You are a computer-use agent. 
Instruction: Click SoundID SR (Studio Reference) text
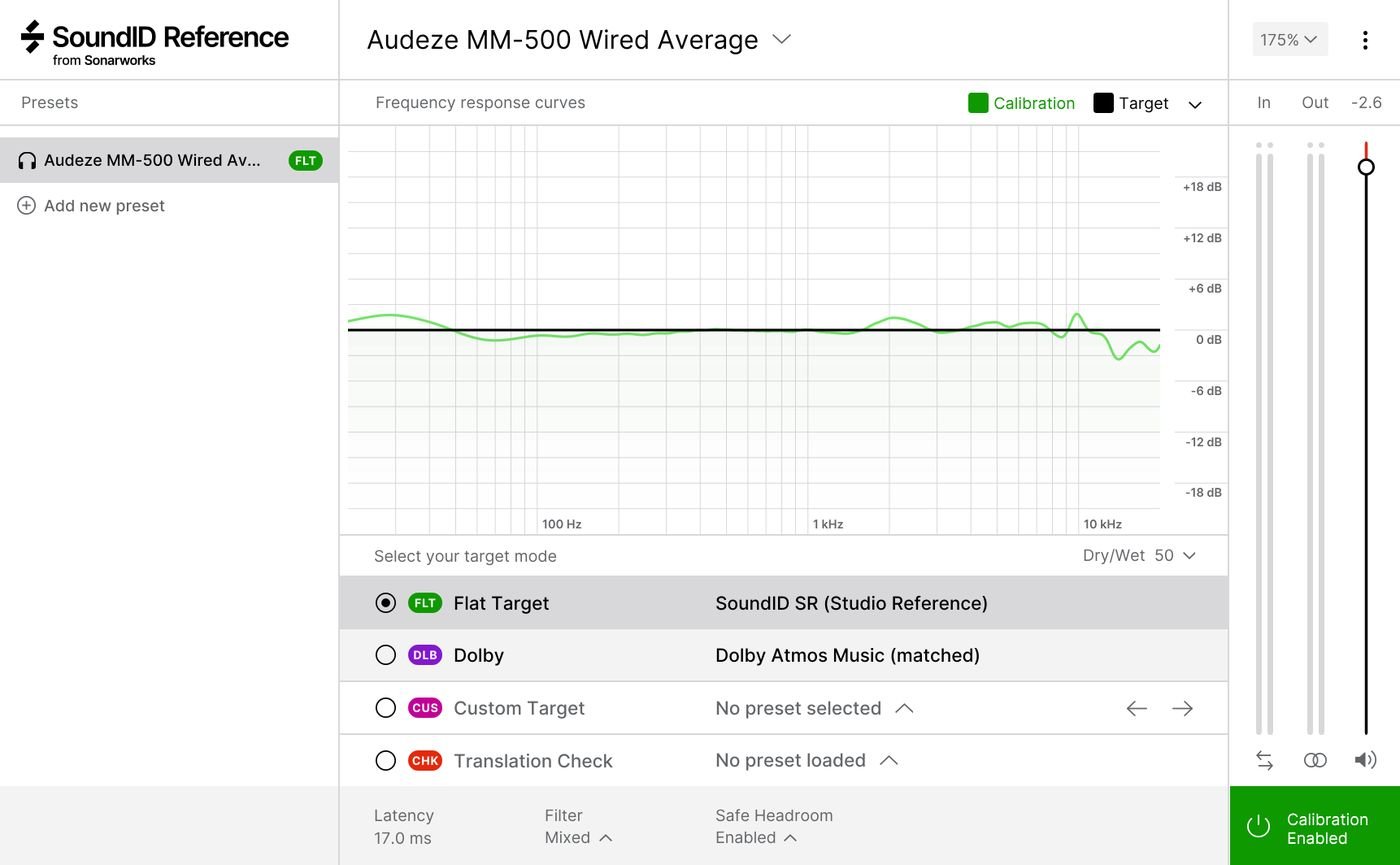point(851,603)
